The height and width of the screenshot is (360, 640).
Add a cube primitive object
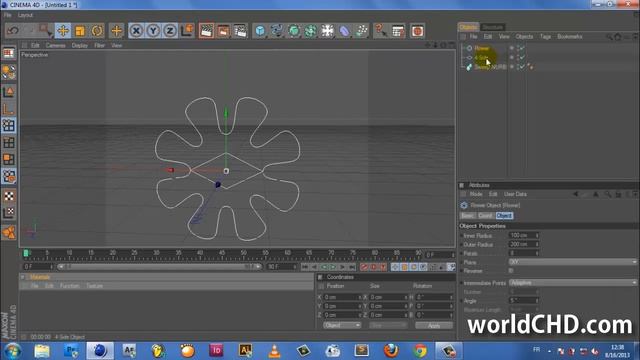(260, 31)
